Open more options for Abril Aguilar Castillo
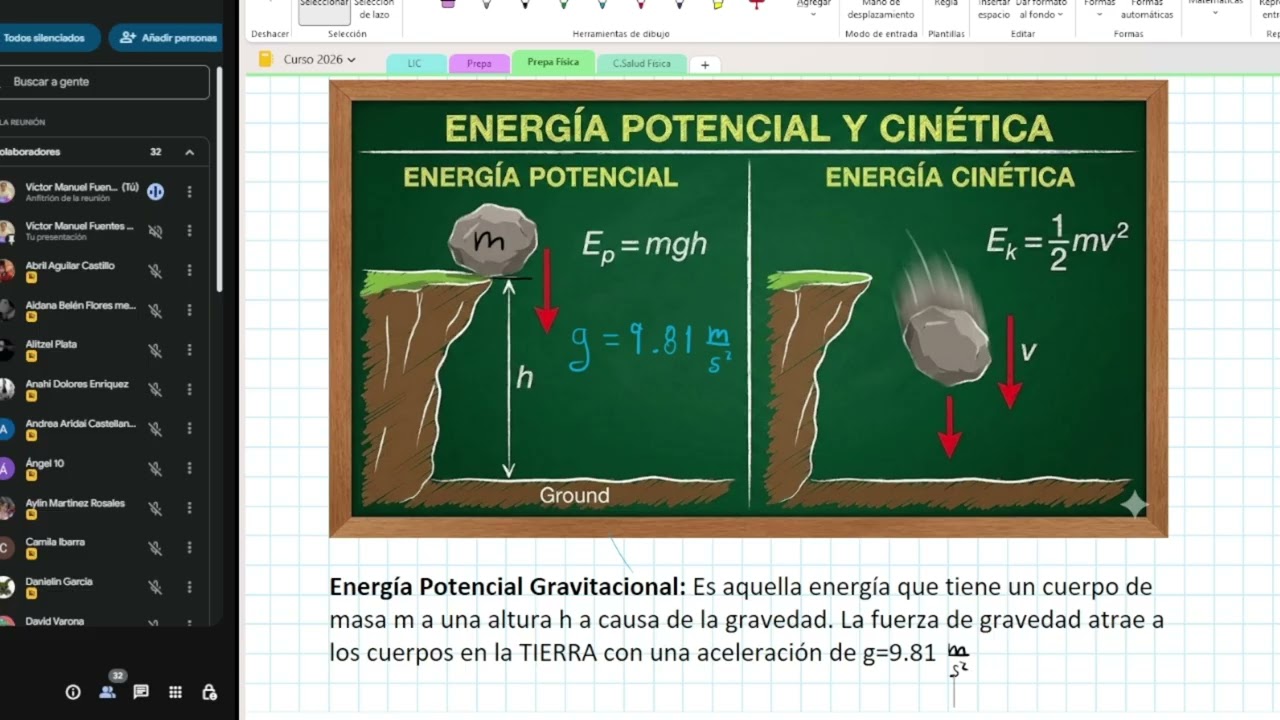Image resolution: width=1280 pixels, height=720 pixels. click(189, 271)
